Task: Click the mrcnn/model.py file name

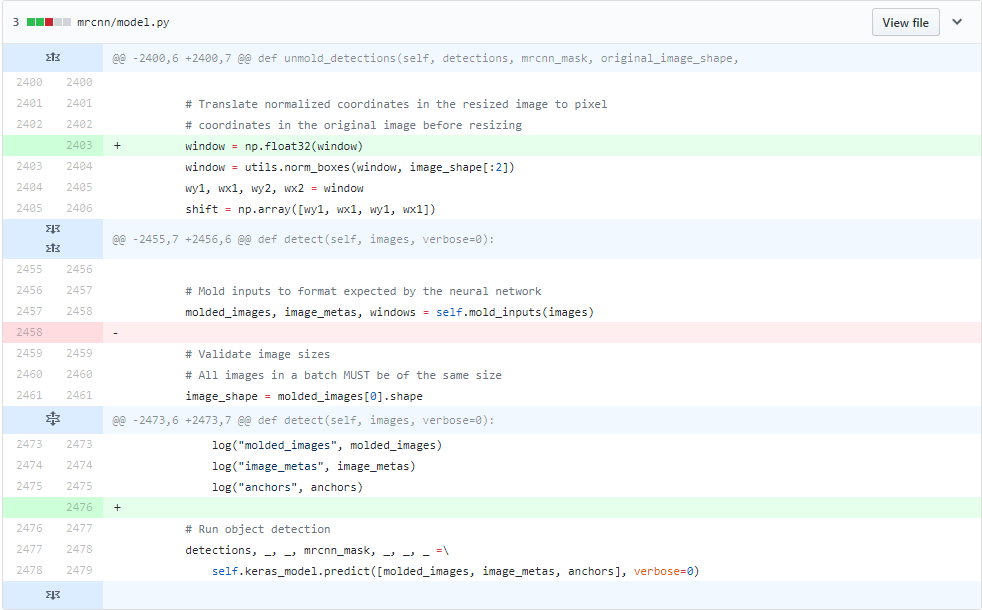Action: [123, 23]
